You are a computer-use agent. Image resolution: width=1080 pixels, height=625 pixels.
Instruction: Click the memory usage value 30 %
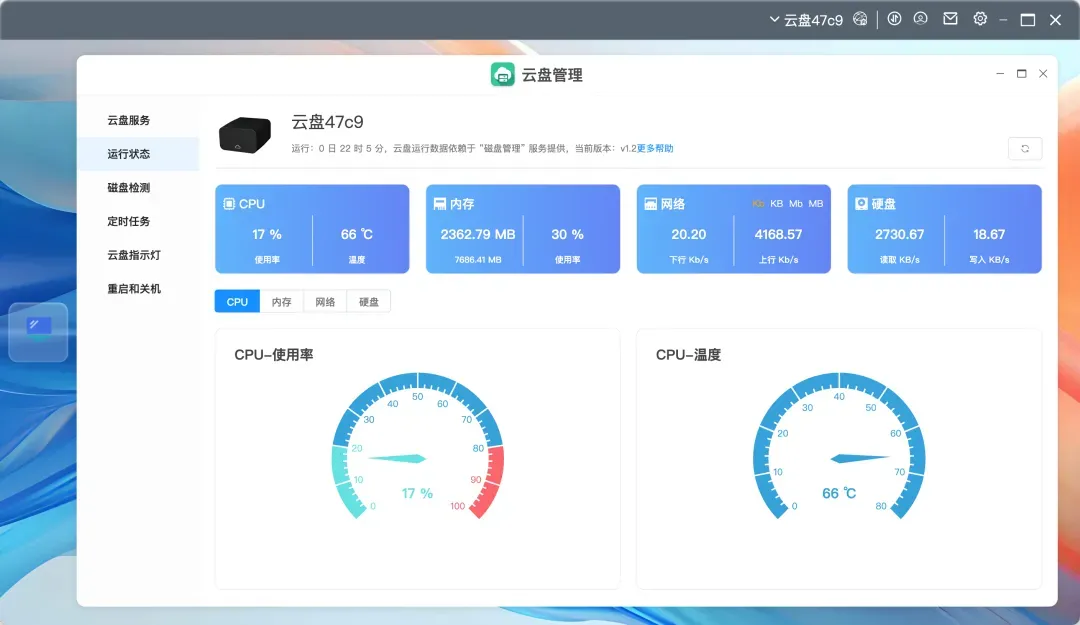(568, 235)
